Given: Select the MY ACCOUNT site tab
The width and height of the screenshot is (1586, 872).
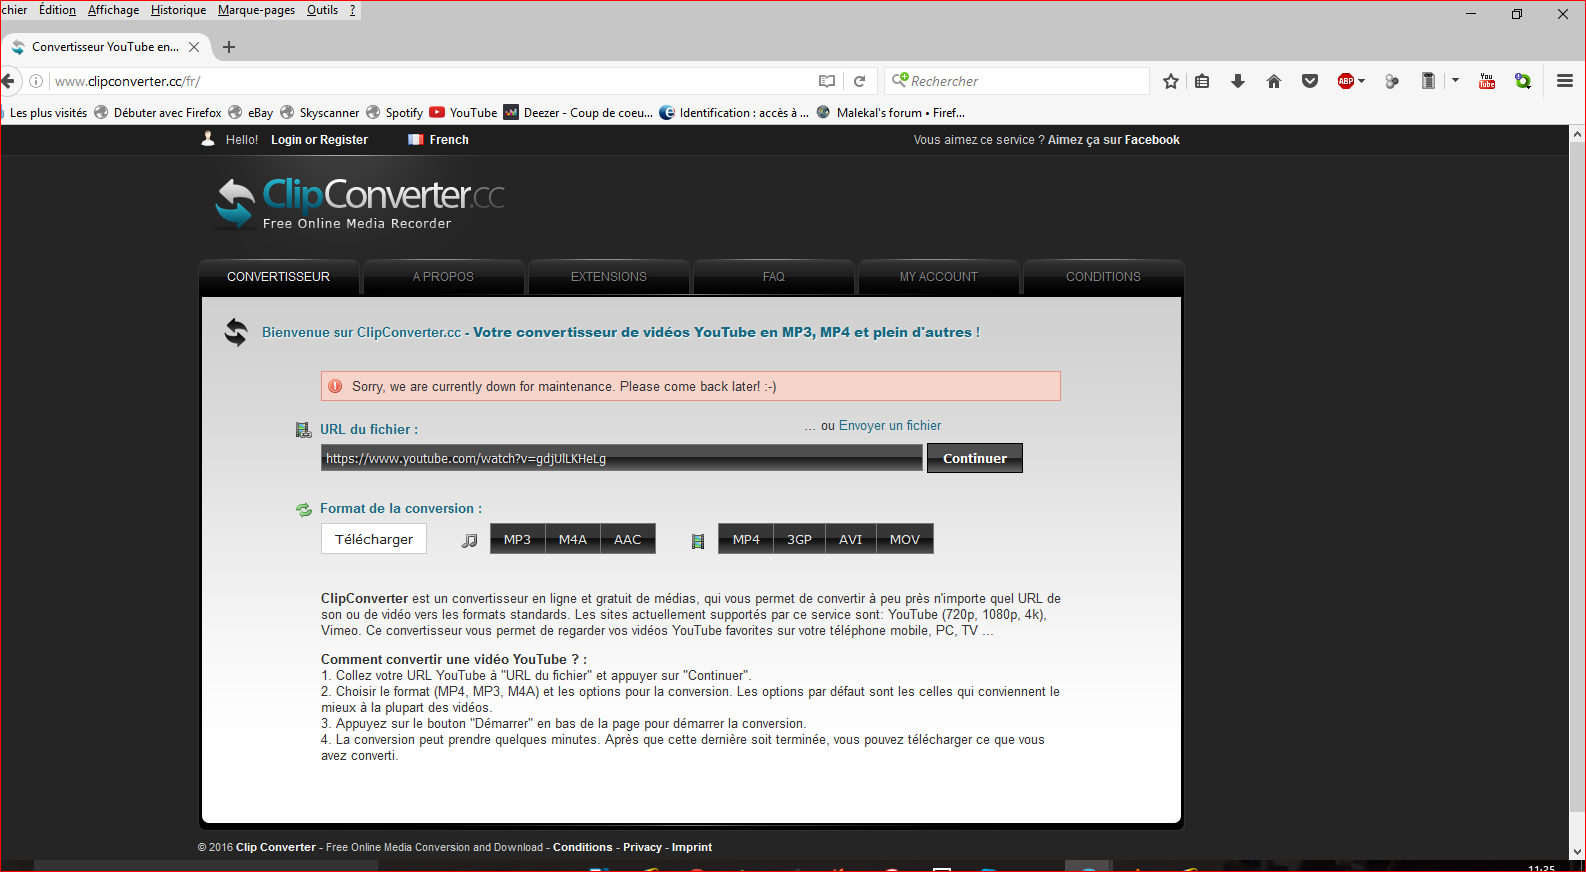Looking at the screenshot, I should pyautogui.click(x=938, y=277).
